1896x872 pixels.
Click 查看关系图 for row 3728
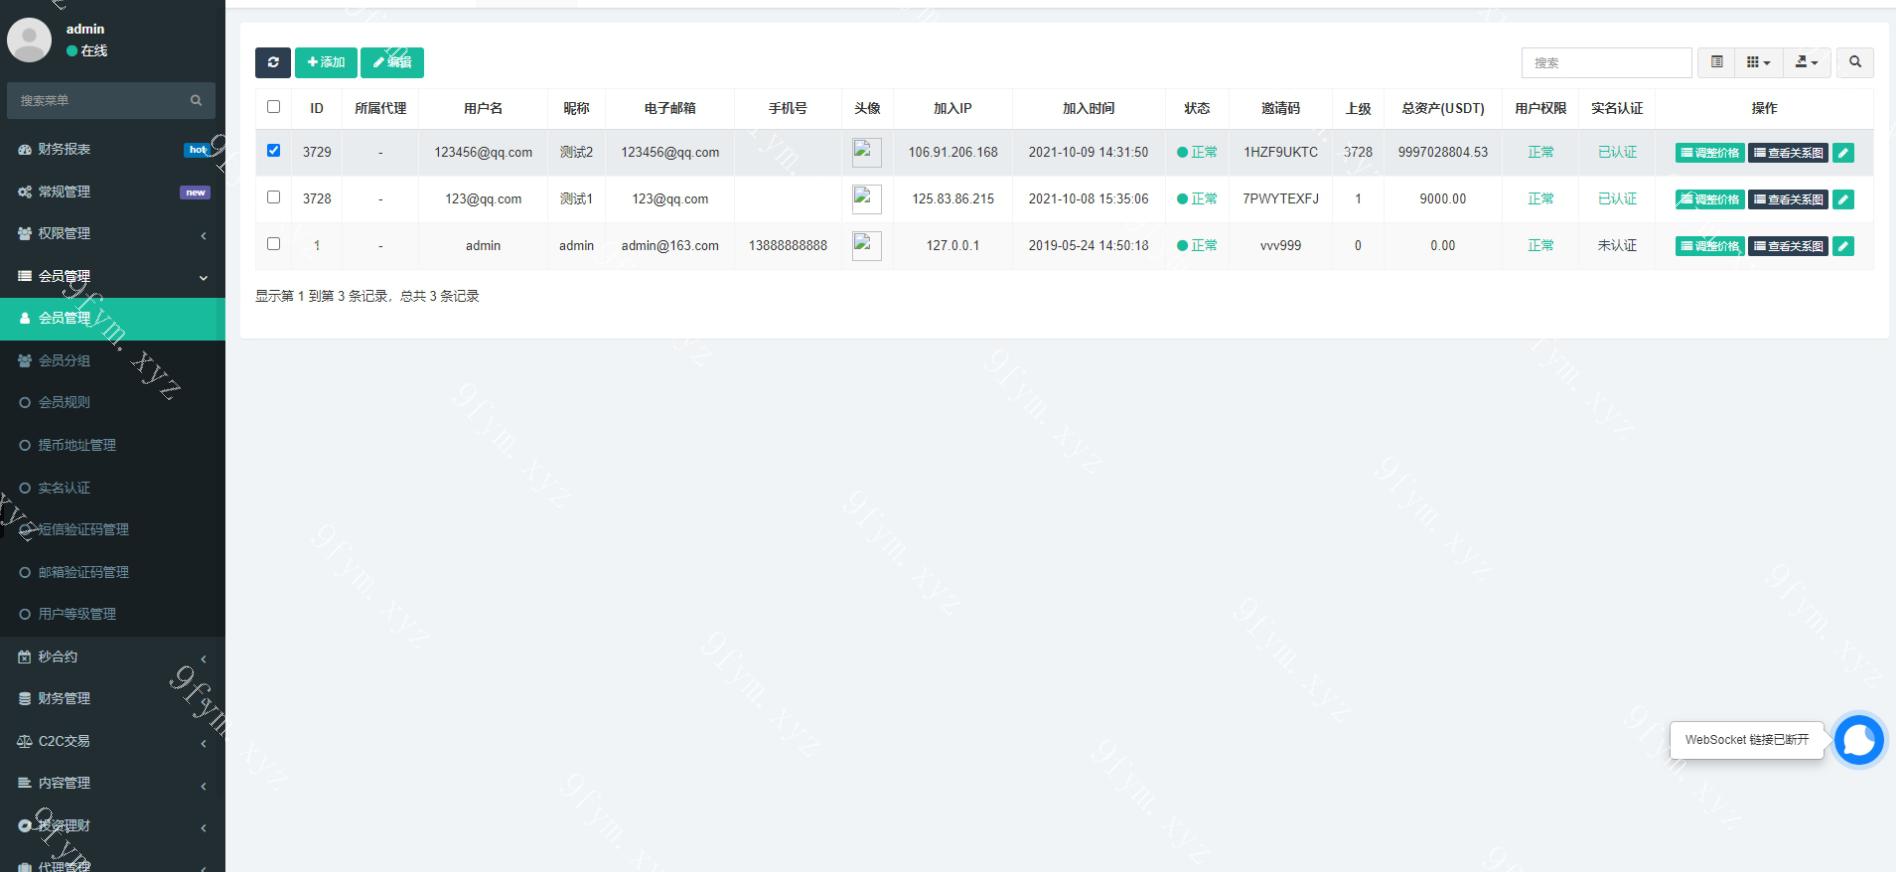coord(1788,199)
